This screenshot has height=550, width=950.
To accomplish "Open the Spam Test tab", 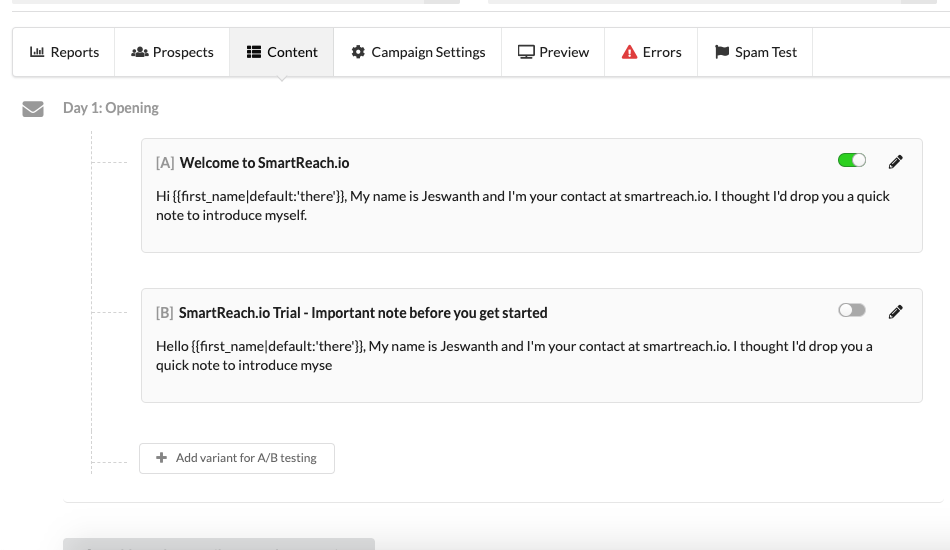I will pyautogui.click(x=756, y=52).
